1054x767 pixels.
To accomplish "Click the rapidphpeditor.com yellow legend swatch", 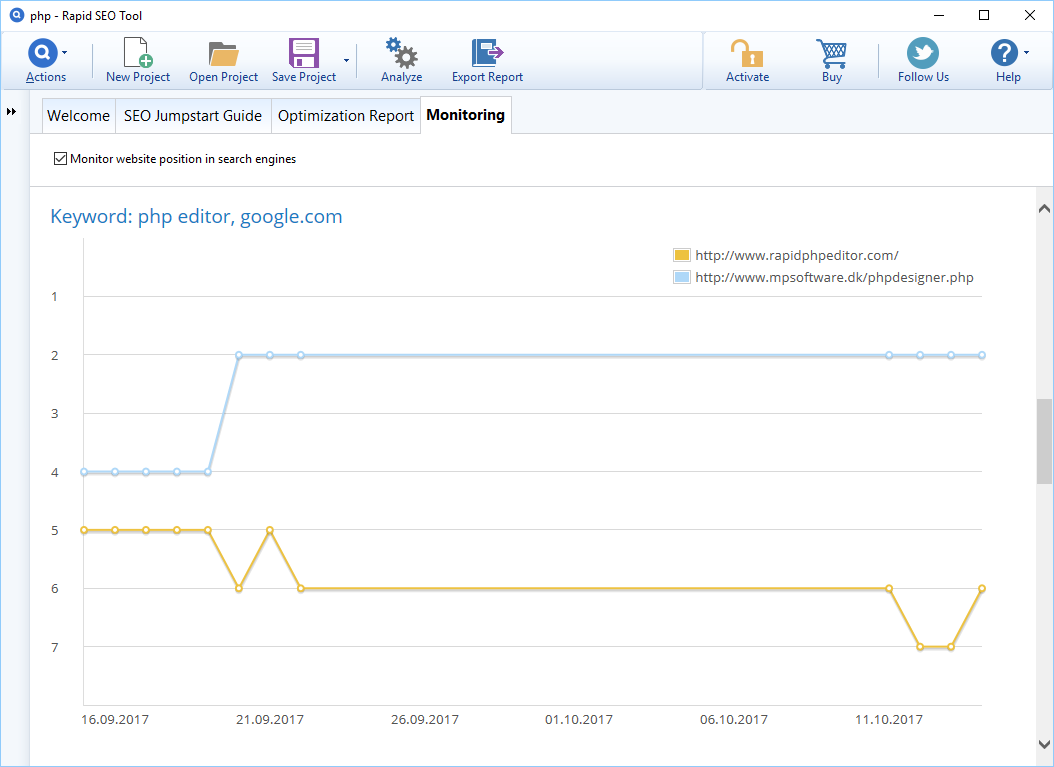I will click(682, 255).
